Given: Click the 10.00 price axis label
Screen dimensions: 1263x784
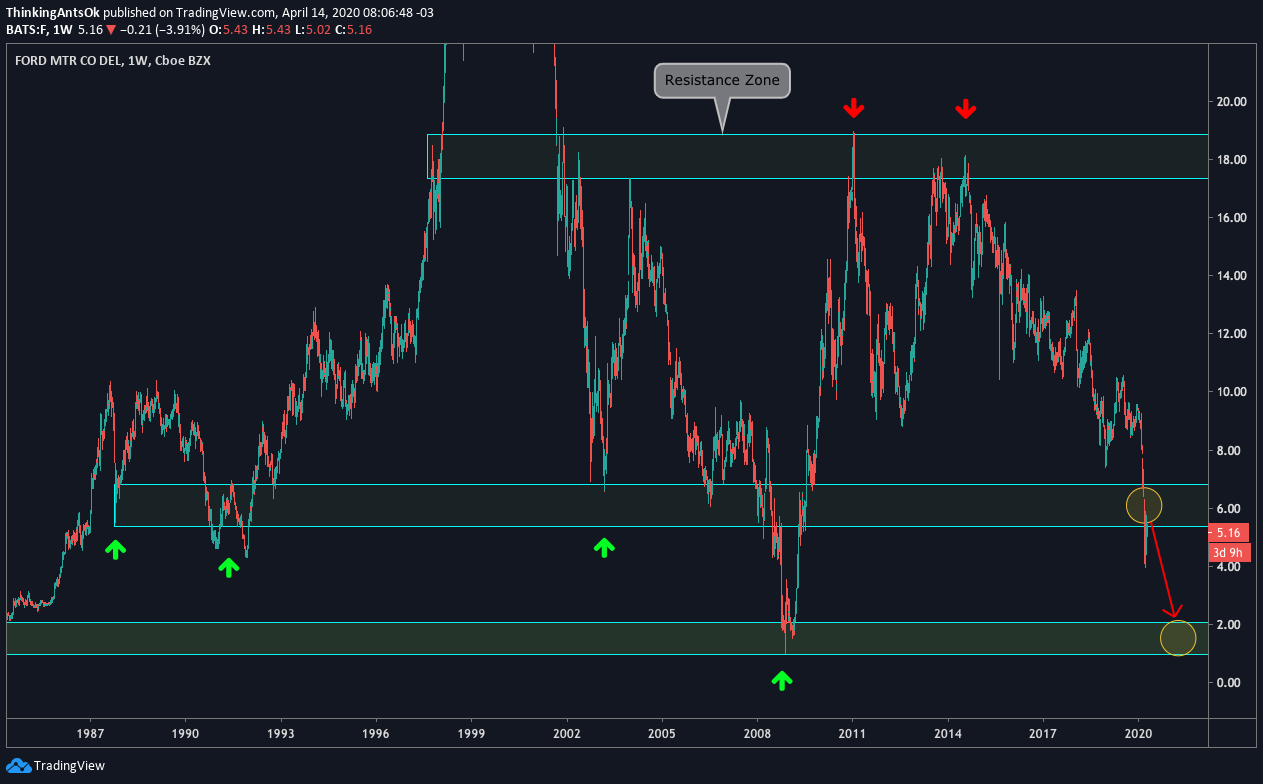Looking at the screenshot, I should (x=1231, y=392).
